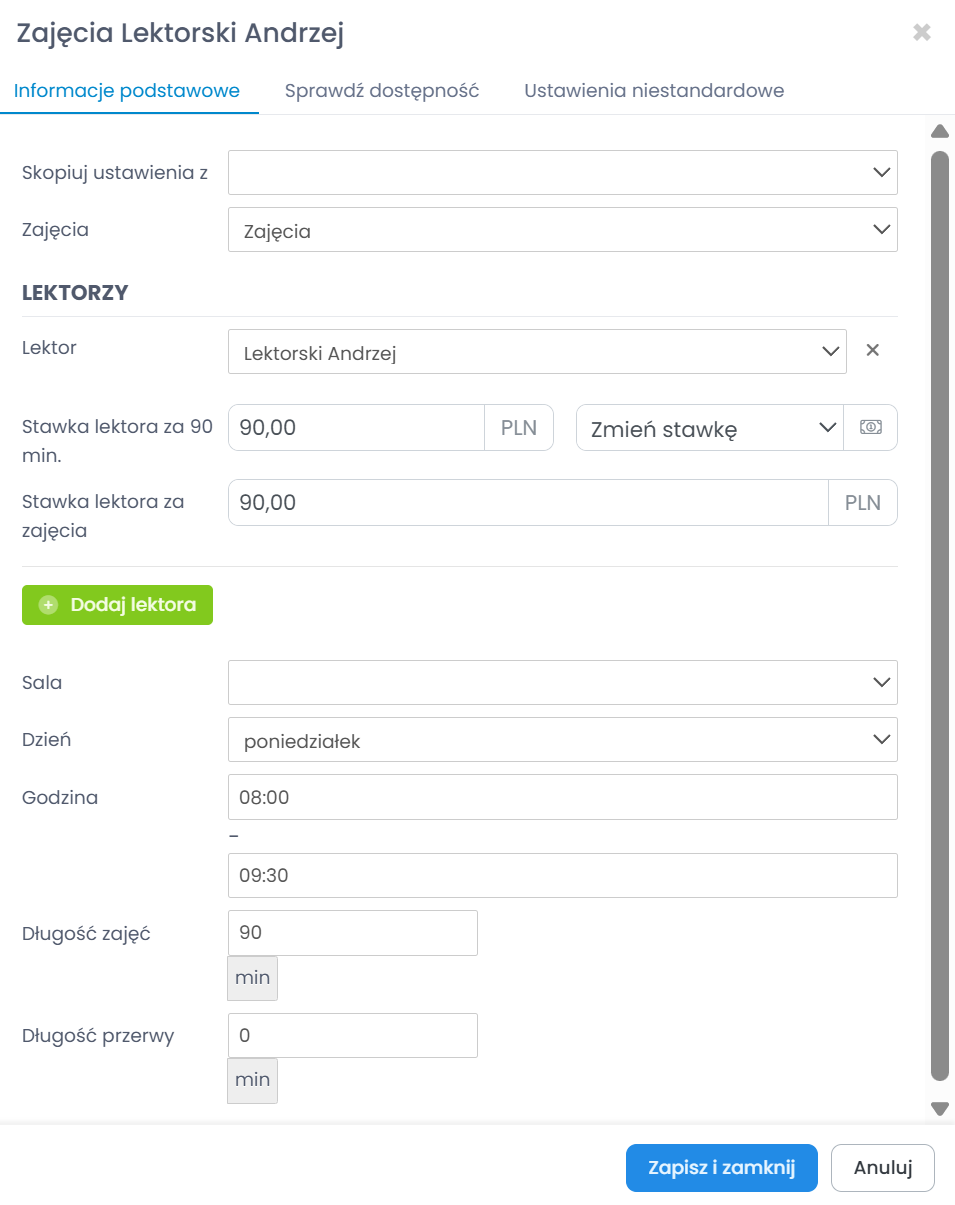Click the Długość zajęć input field

[x=353, y=933]
